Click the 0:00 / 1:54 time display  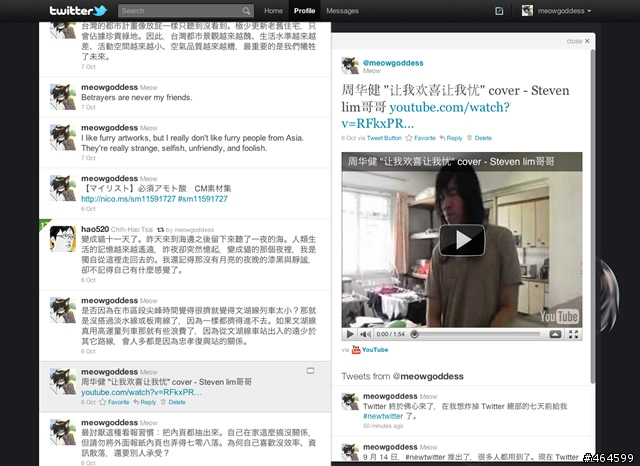(390, 334)
